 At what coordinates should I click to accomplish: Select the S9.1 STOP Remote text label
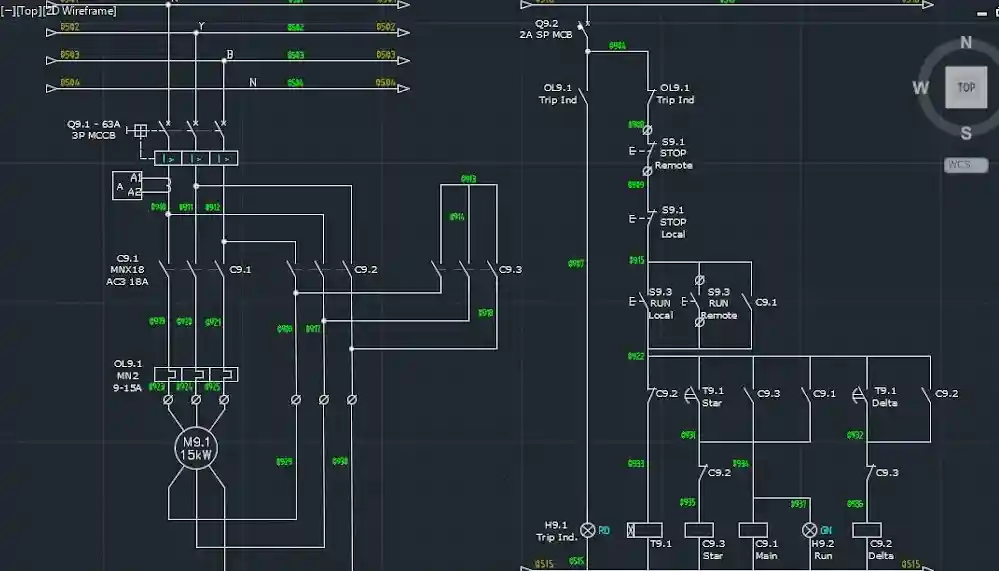[673, 154]
